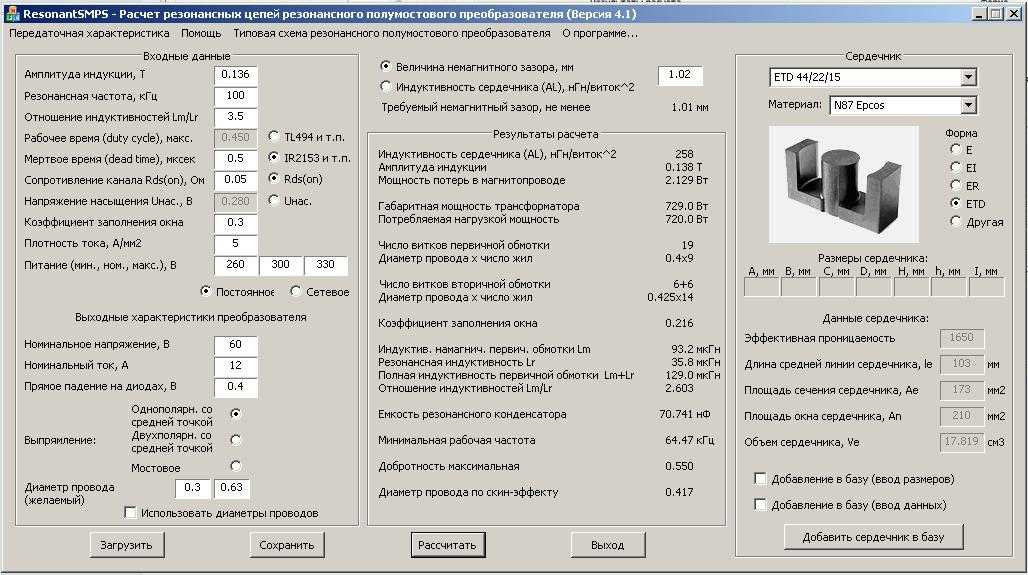
Task: Click the result value 70.741 нФ
Action: pos(684,414)
